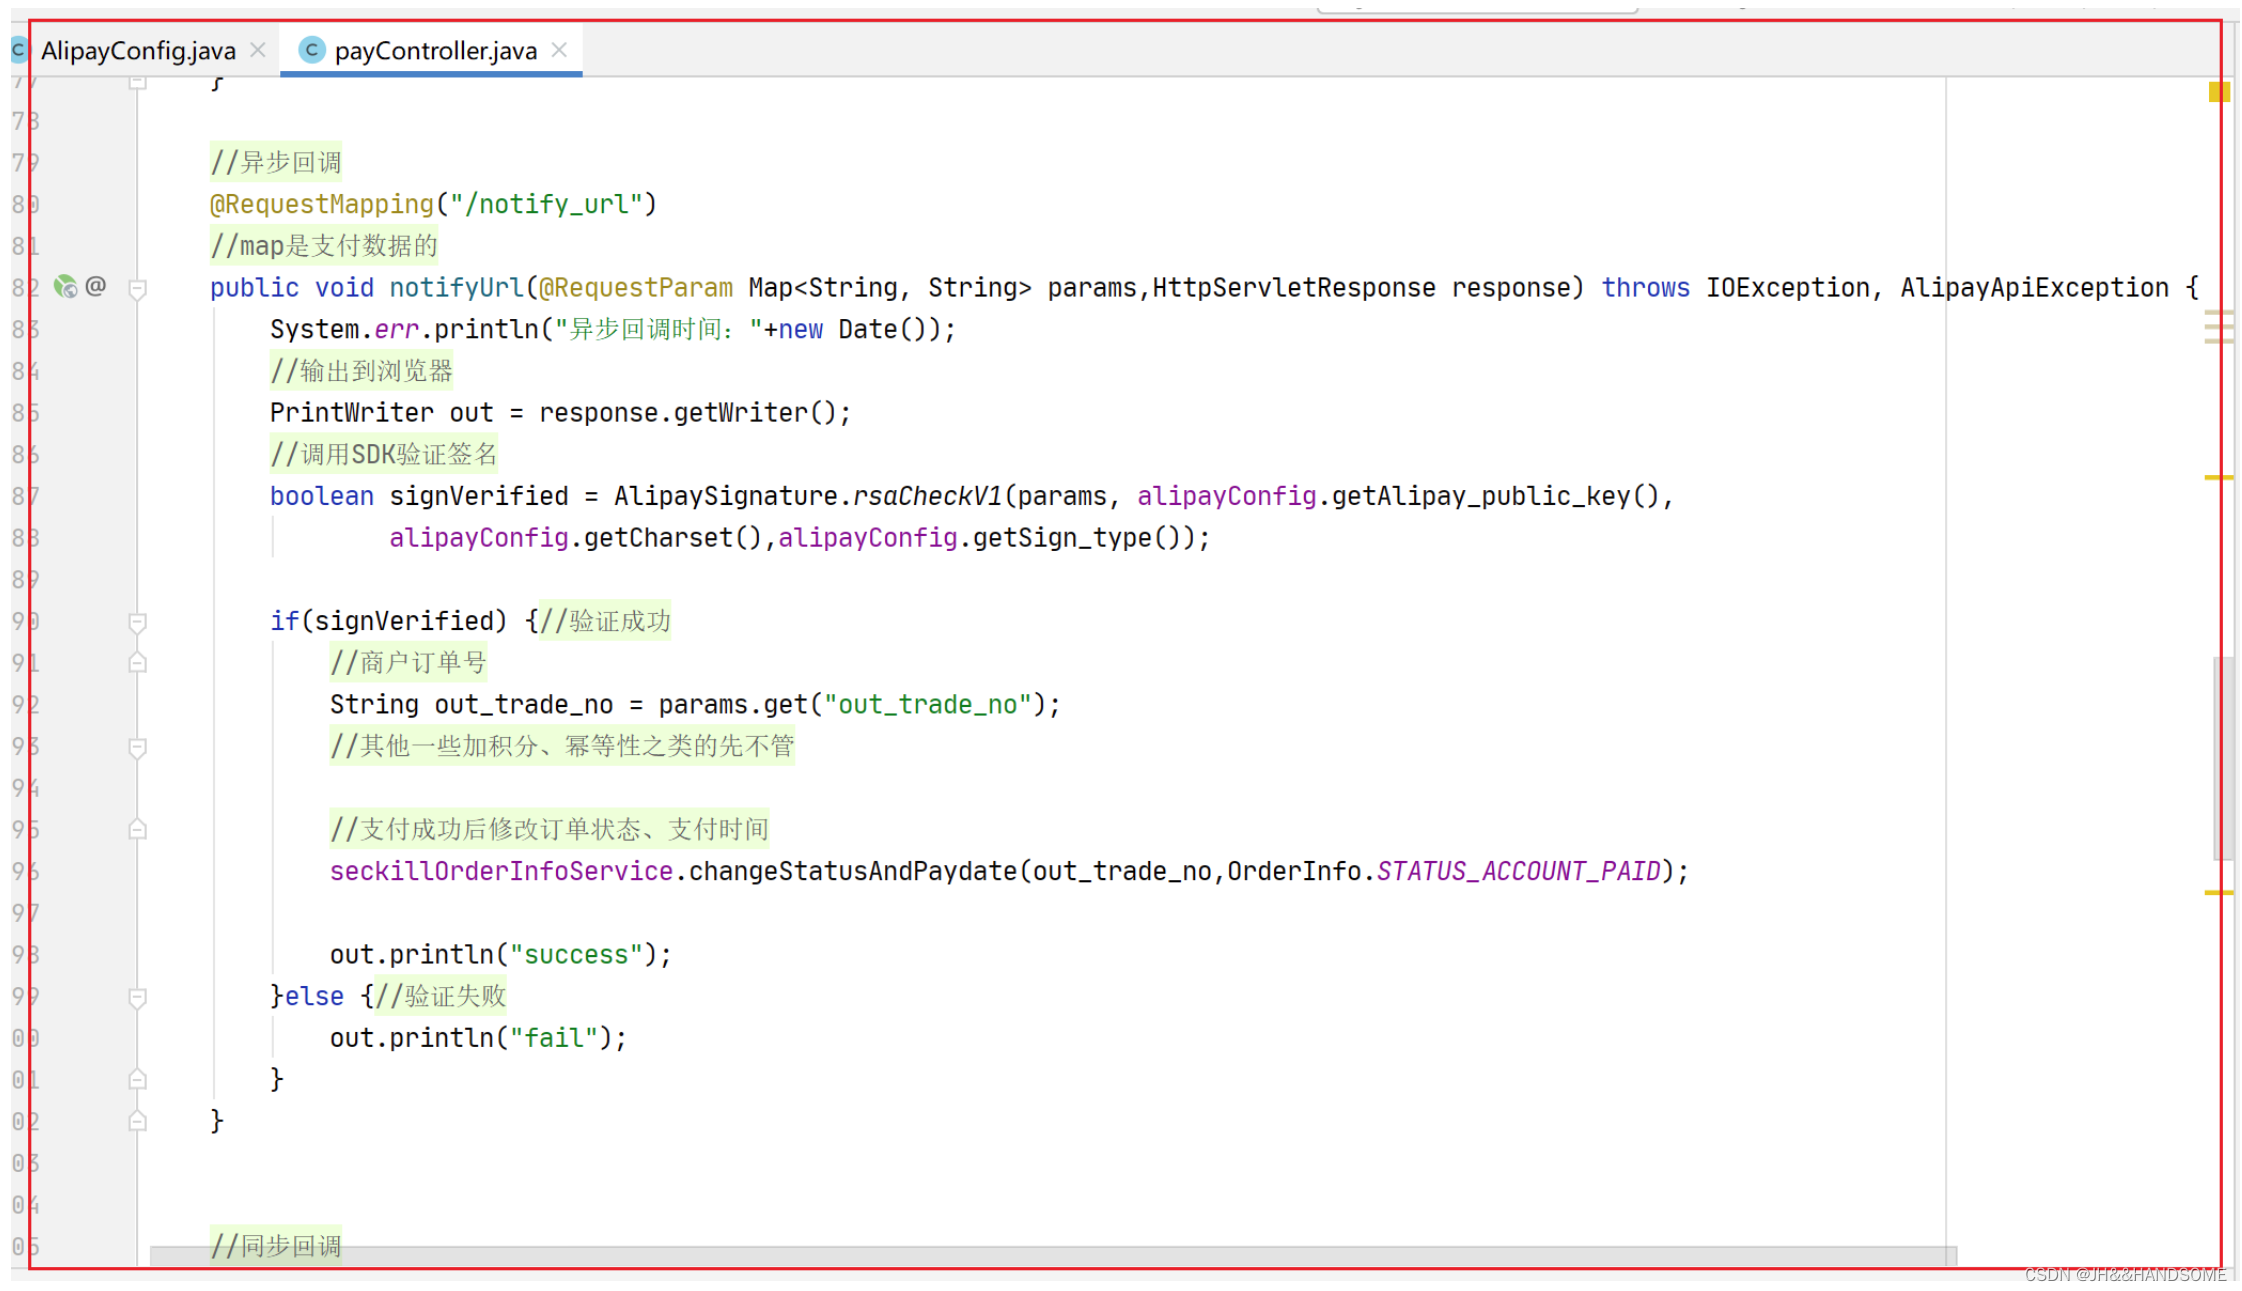Select the payController.java tab

click(435, 50)
